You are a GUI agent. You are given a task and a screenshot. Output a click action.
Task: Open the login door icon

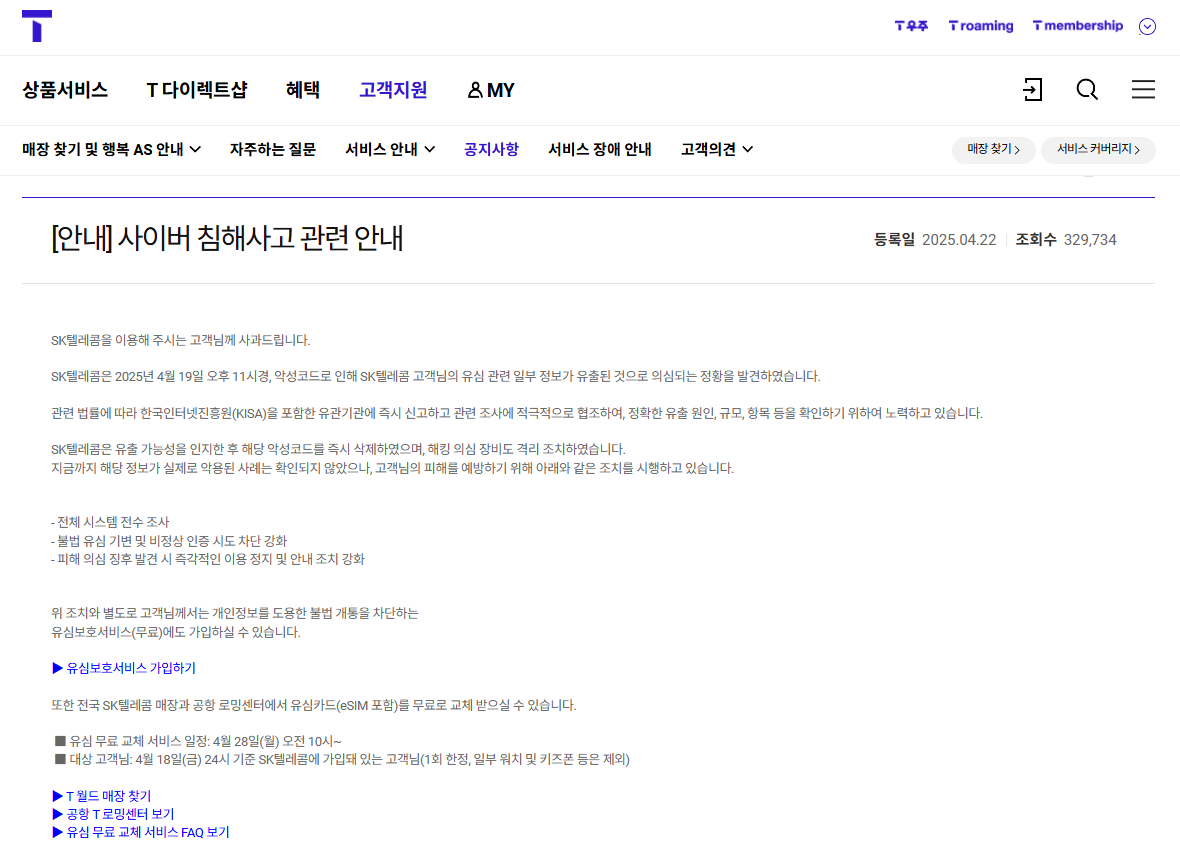coord(1032,90)
